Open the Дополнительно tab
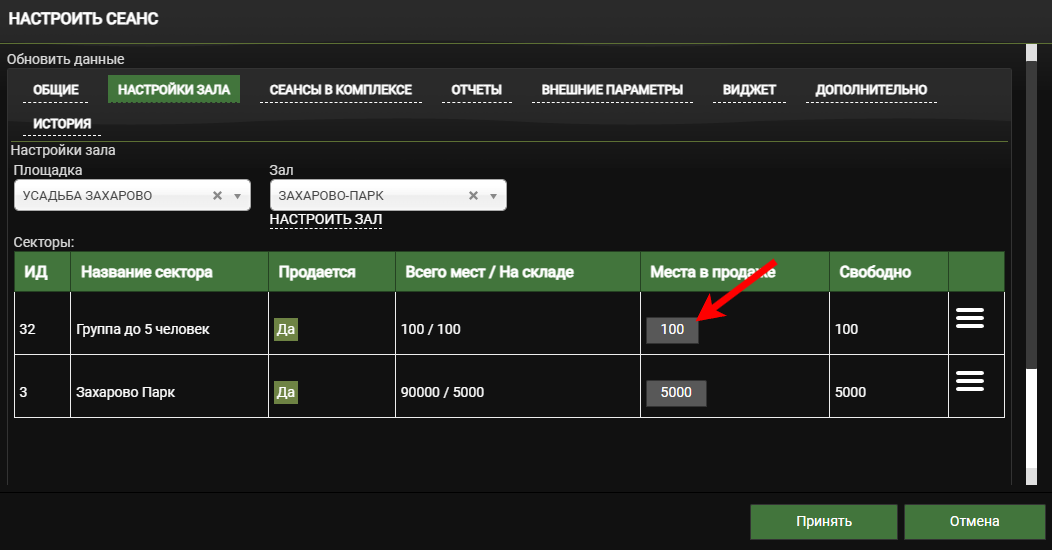 (871, 90)
